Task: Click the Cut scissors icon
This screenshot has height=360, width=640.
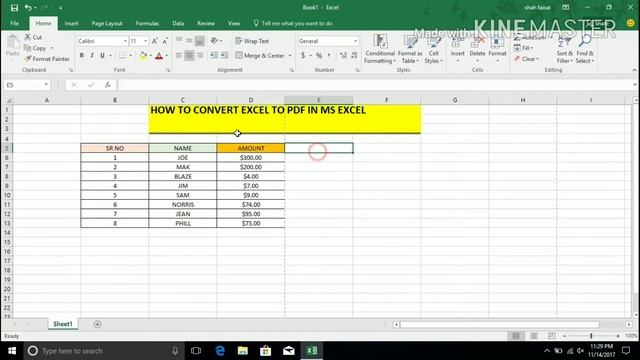Action: pyautogui.click(x=28, y=37)
